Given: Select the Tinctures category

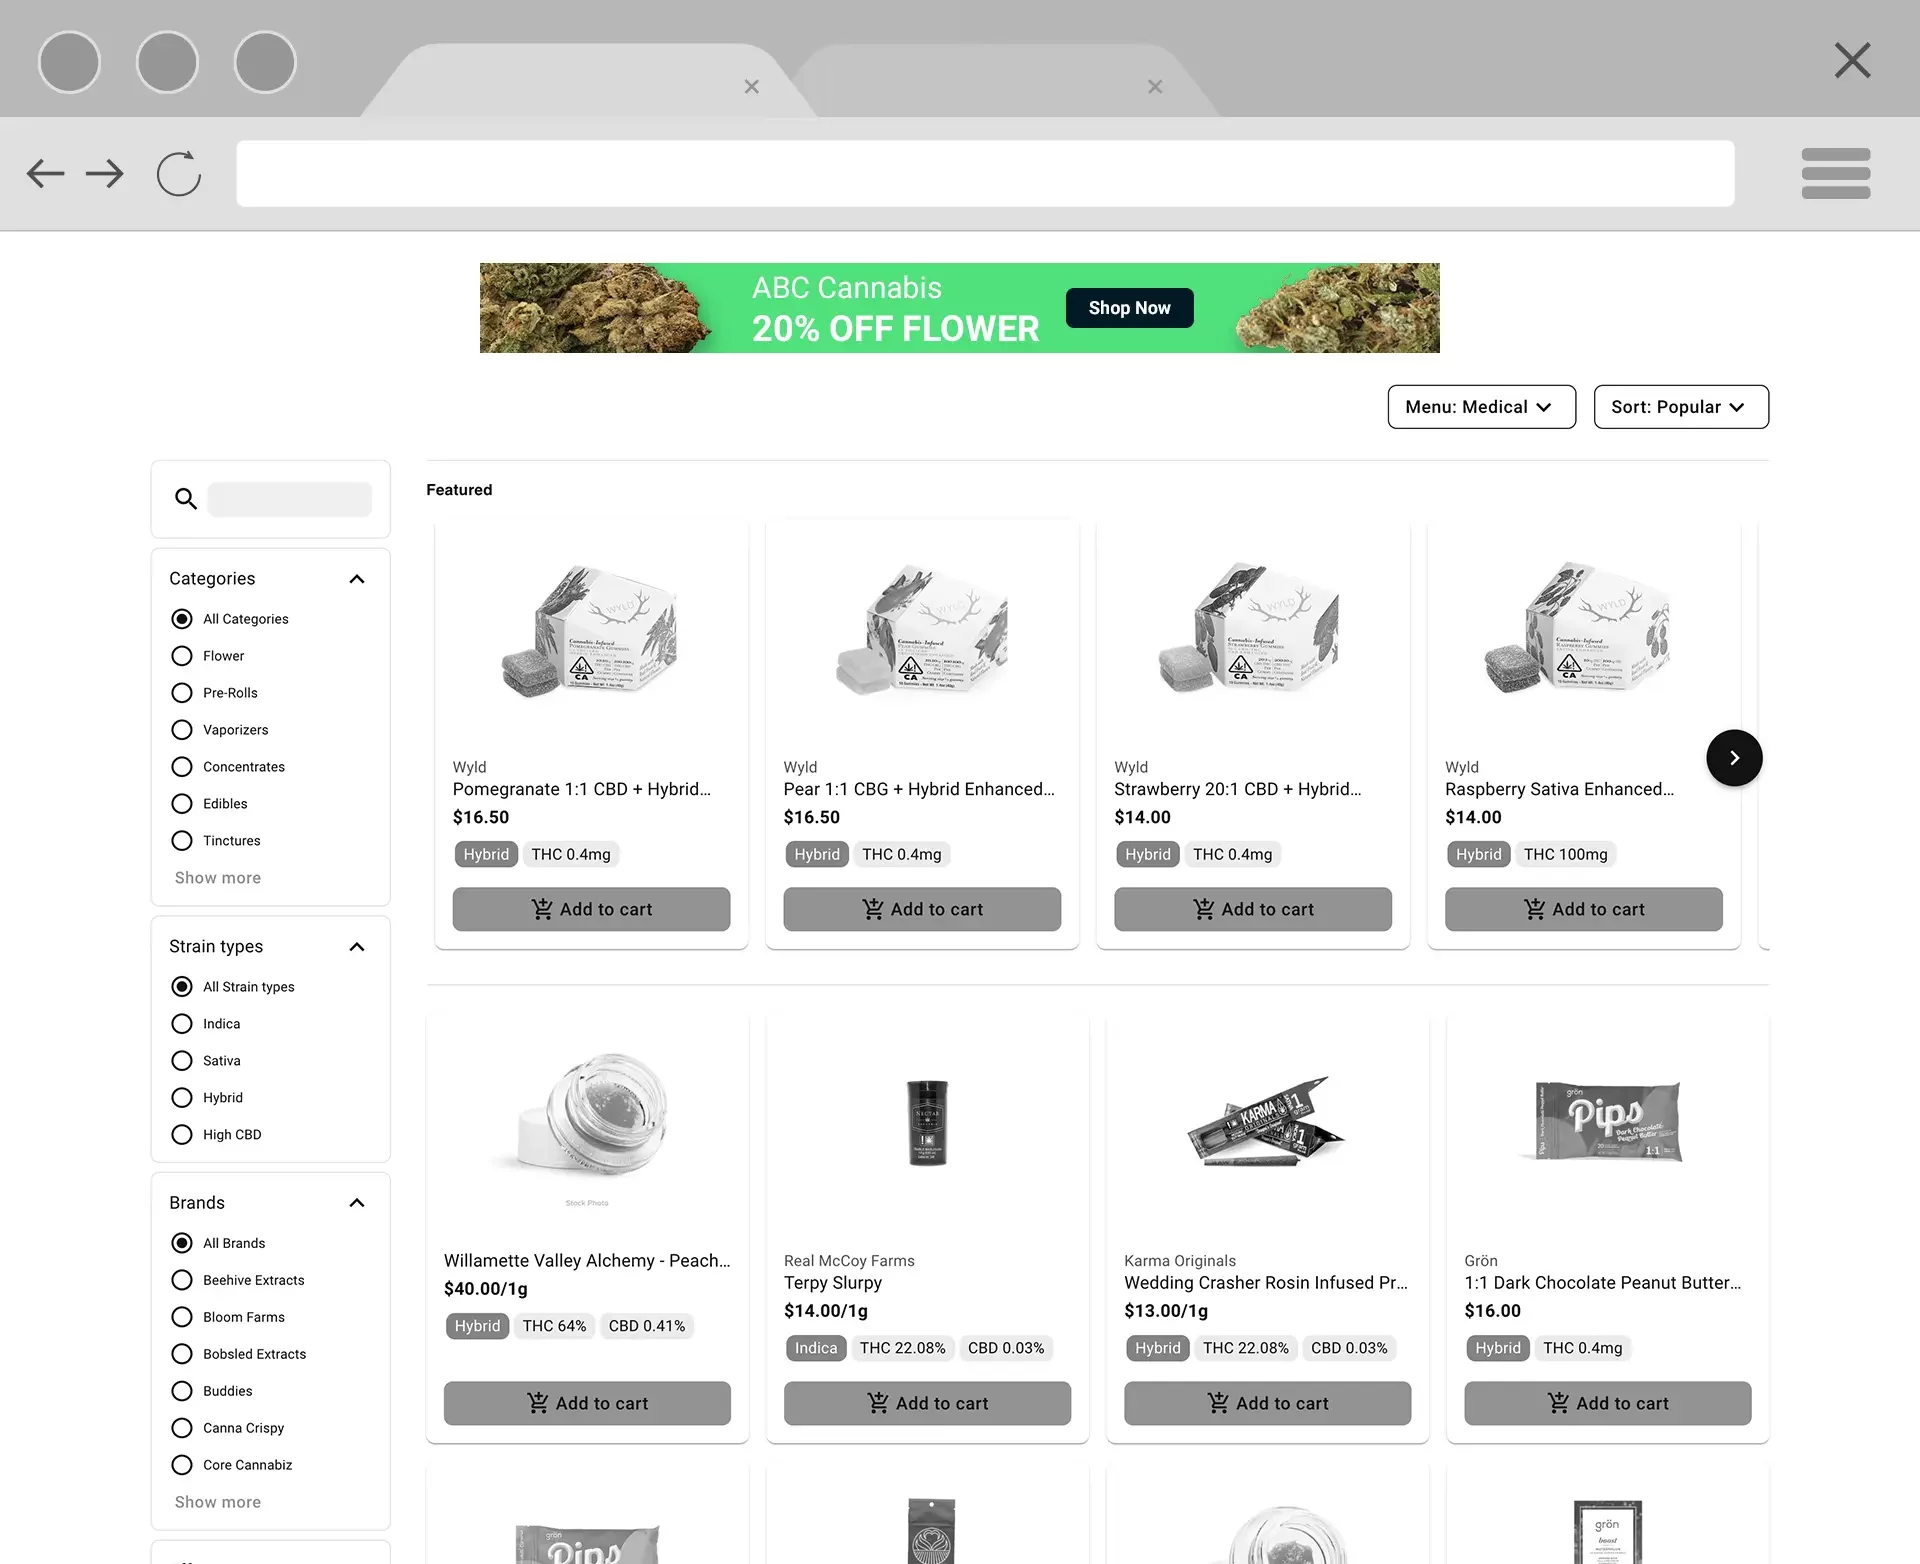Looking at the screenshot, I should (x=182, y=841).
